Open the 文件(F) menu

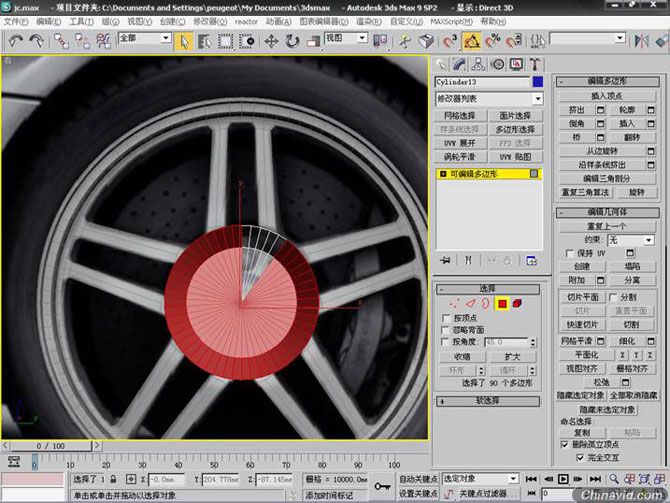coord(15,21)
